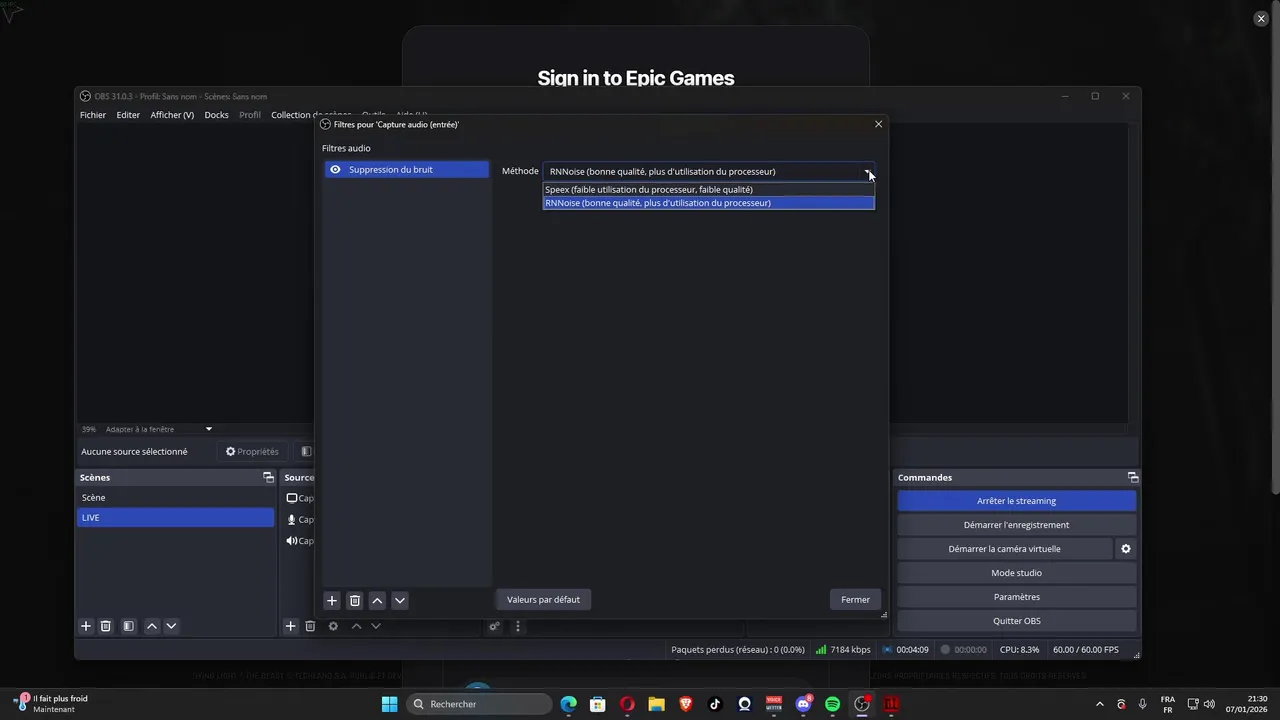Open scene filters icon in Scènes toolbar
Viewport: 1280px width, 720px height.
tap(128, 626)
